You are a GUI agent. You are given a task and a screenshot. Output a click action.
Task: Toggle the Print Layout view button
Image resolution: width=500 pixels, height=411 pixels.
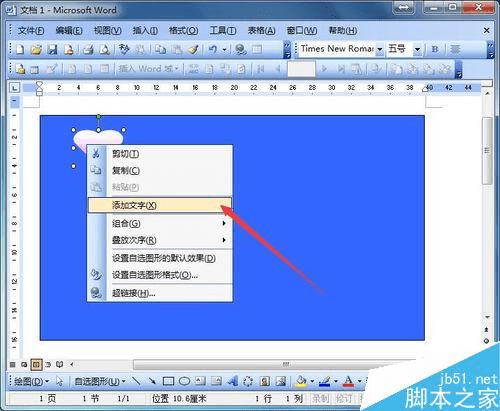point(36,364)
